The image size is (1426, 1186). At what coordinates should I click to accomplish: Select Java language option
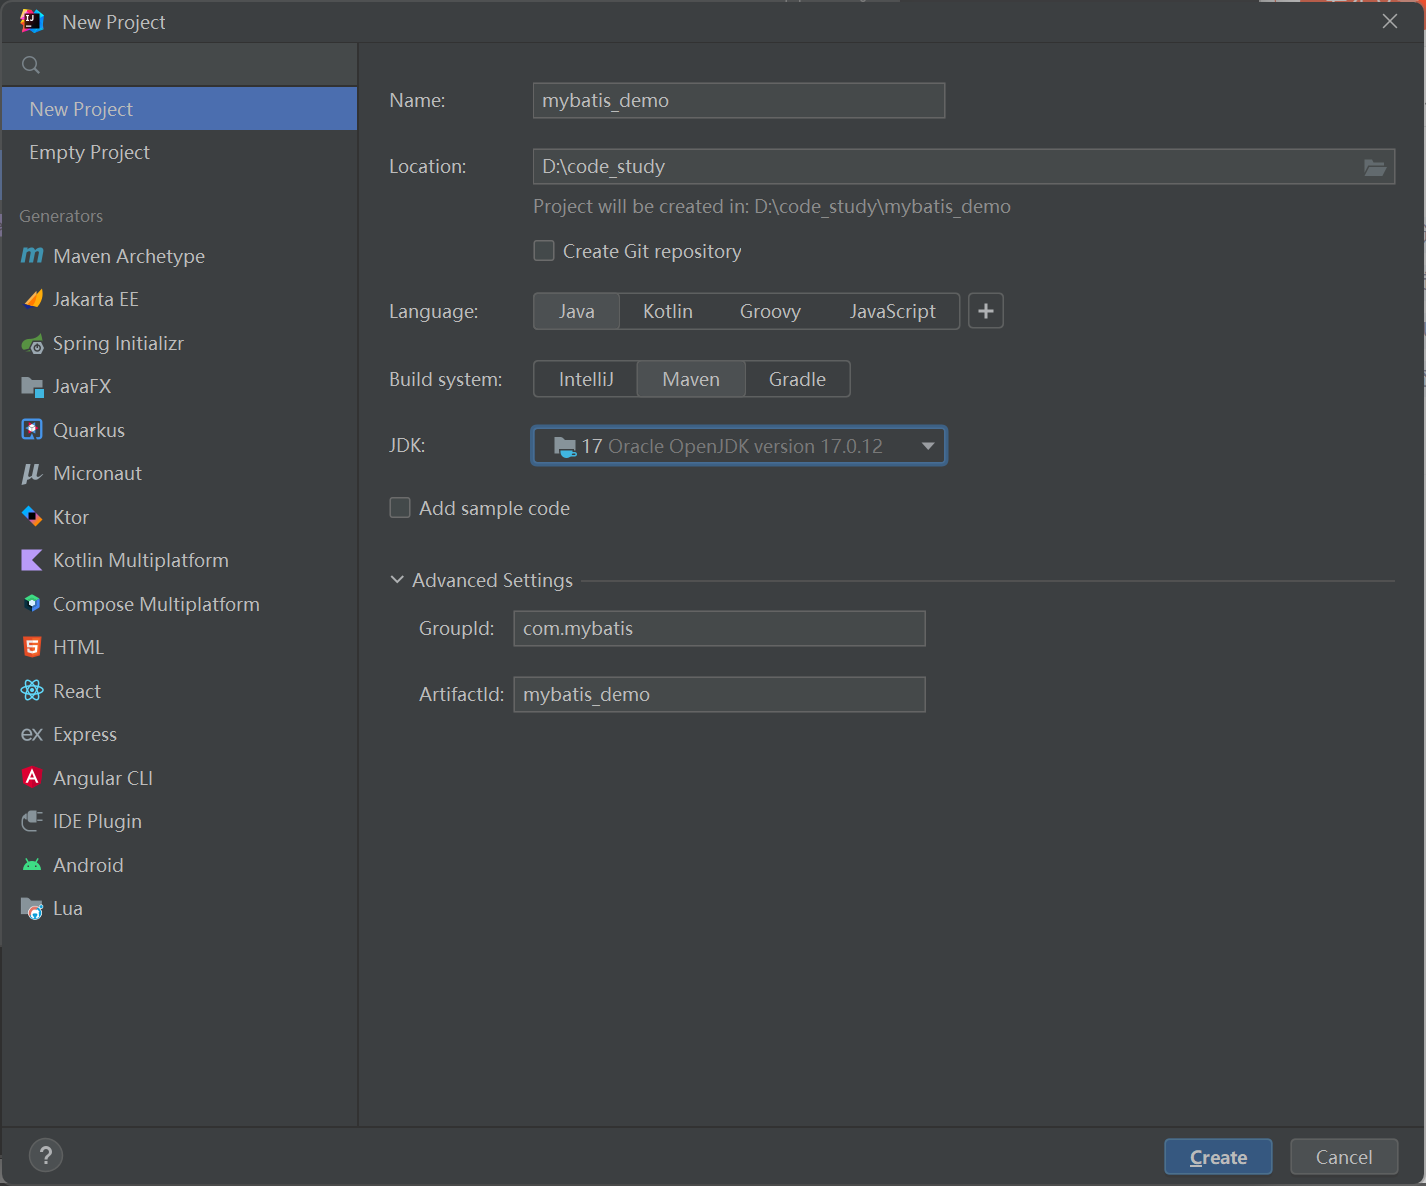pyautogui.click(x=577, y=311)
